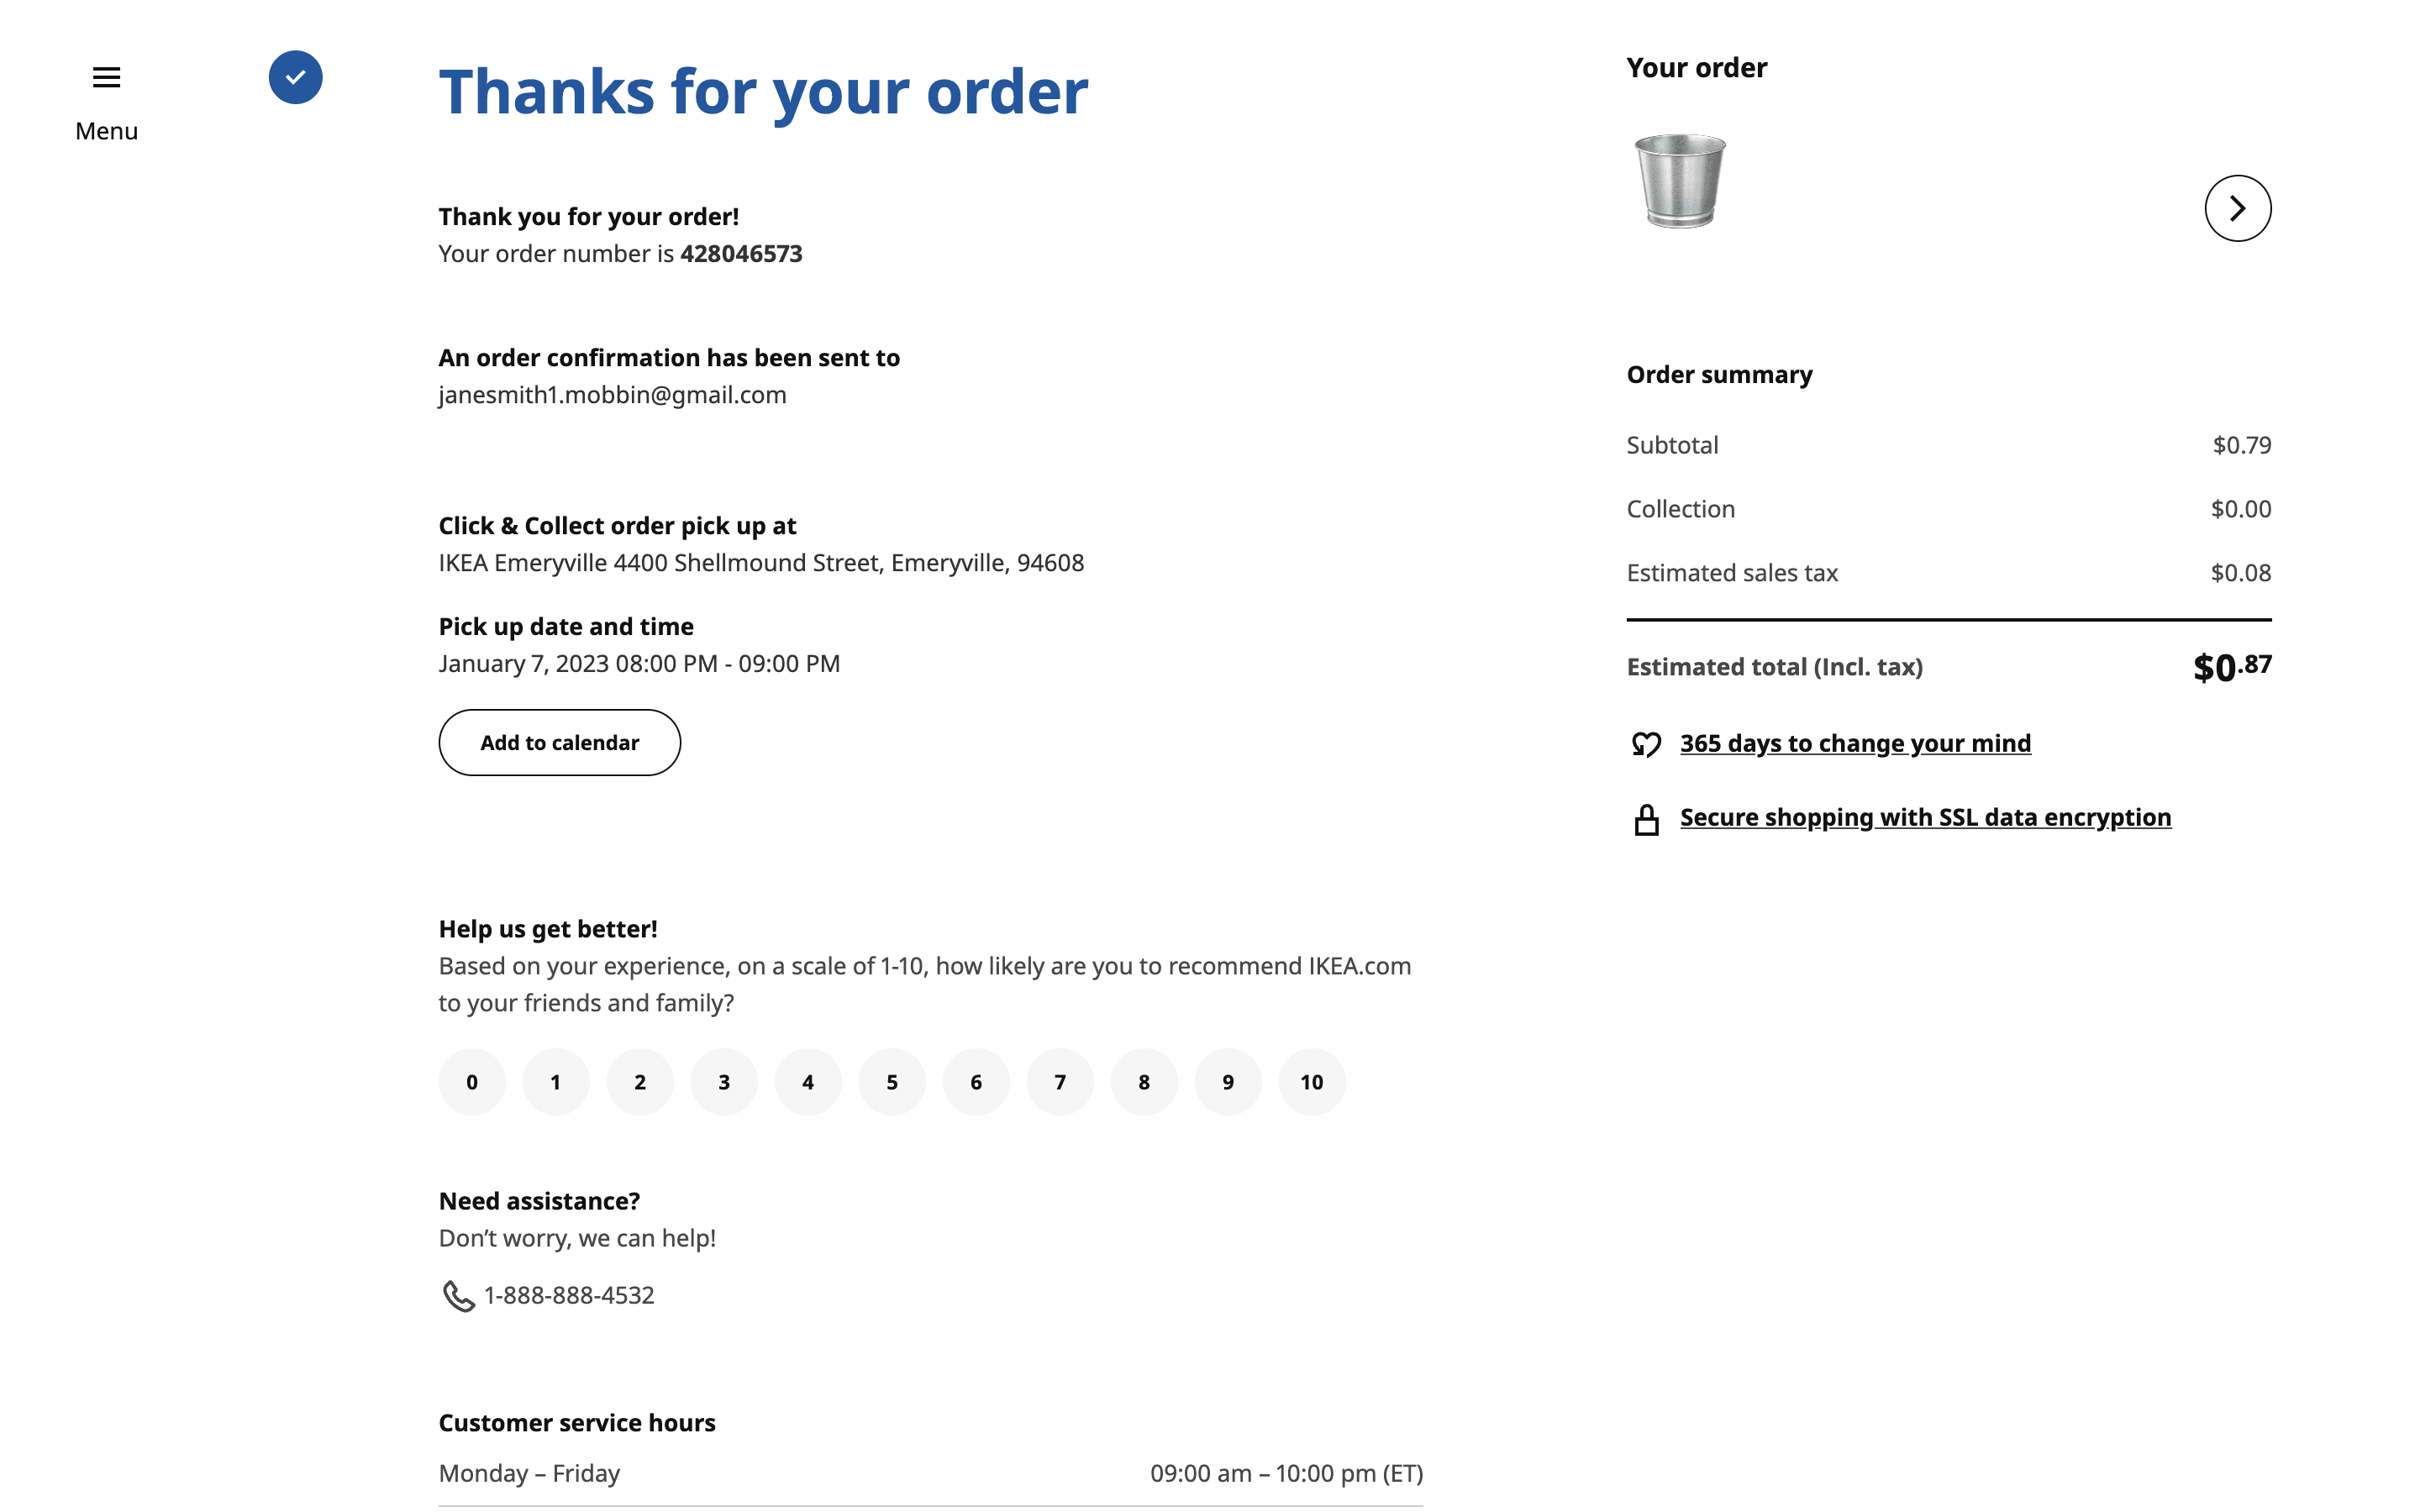The image size is (2420, 1512).
Task: Pick rating 9 on the survey scale
Action: tap(1228, 1082)
